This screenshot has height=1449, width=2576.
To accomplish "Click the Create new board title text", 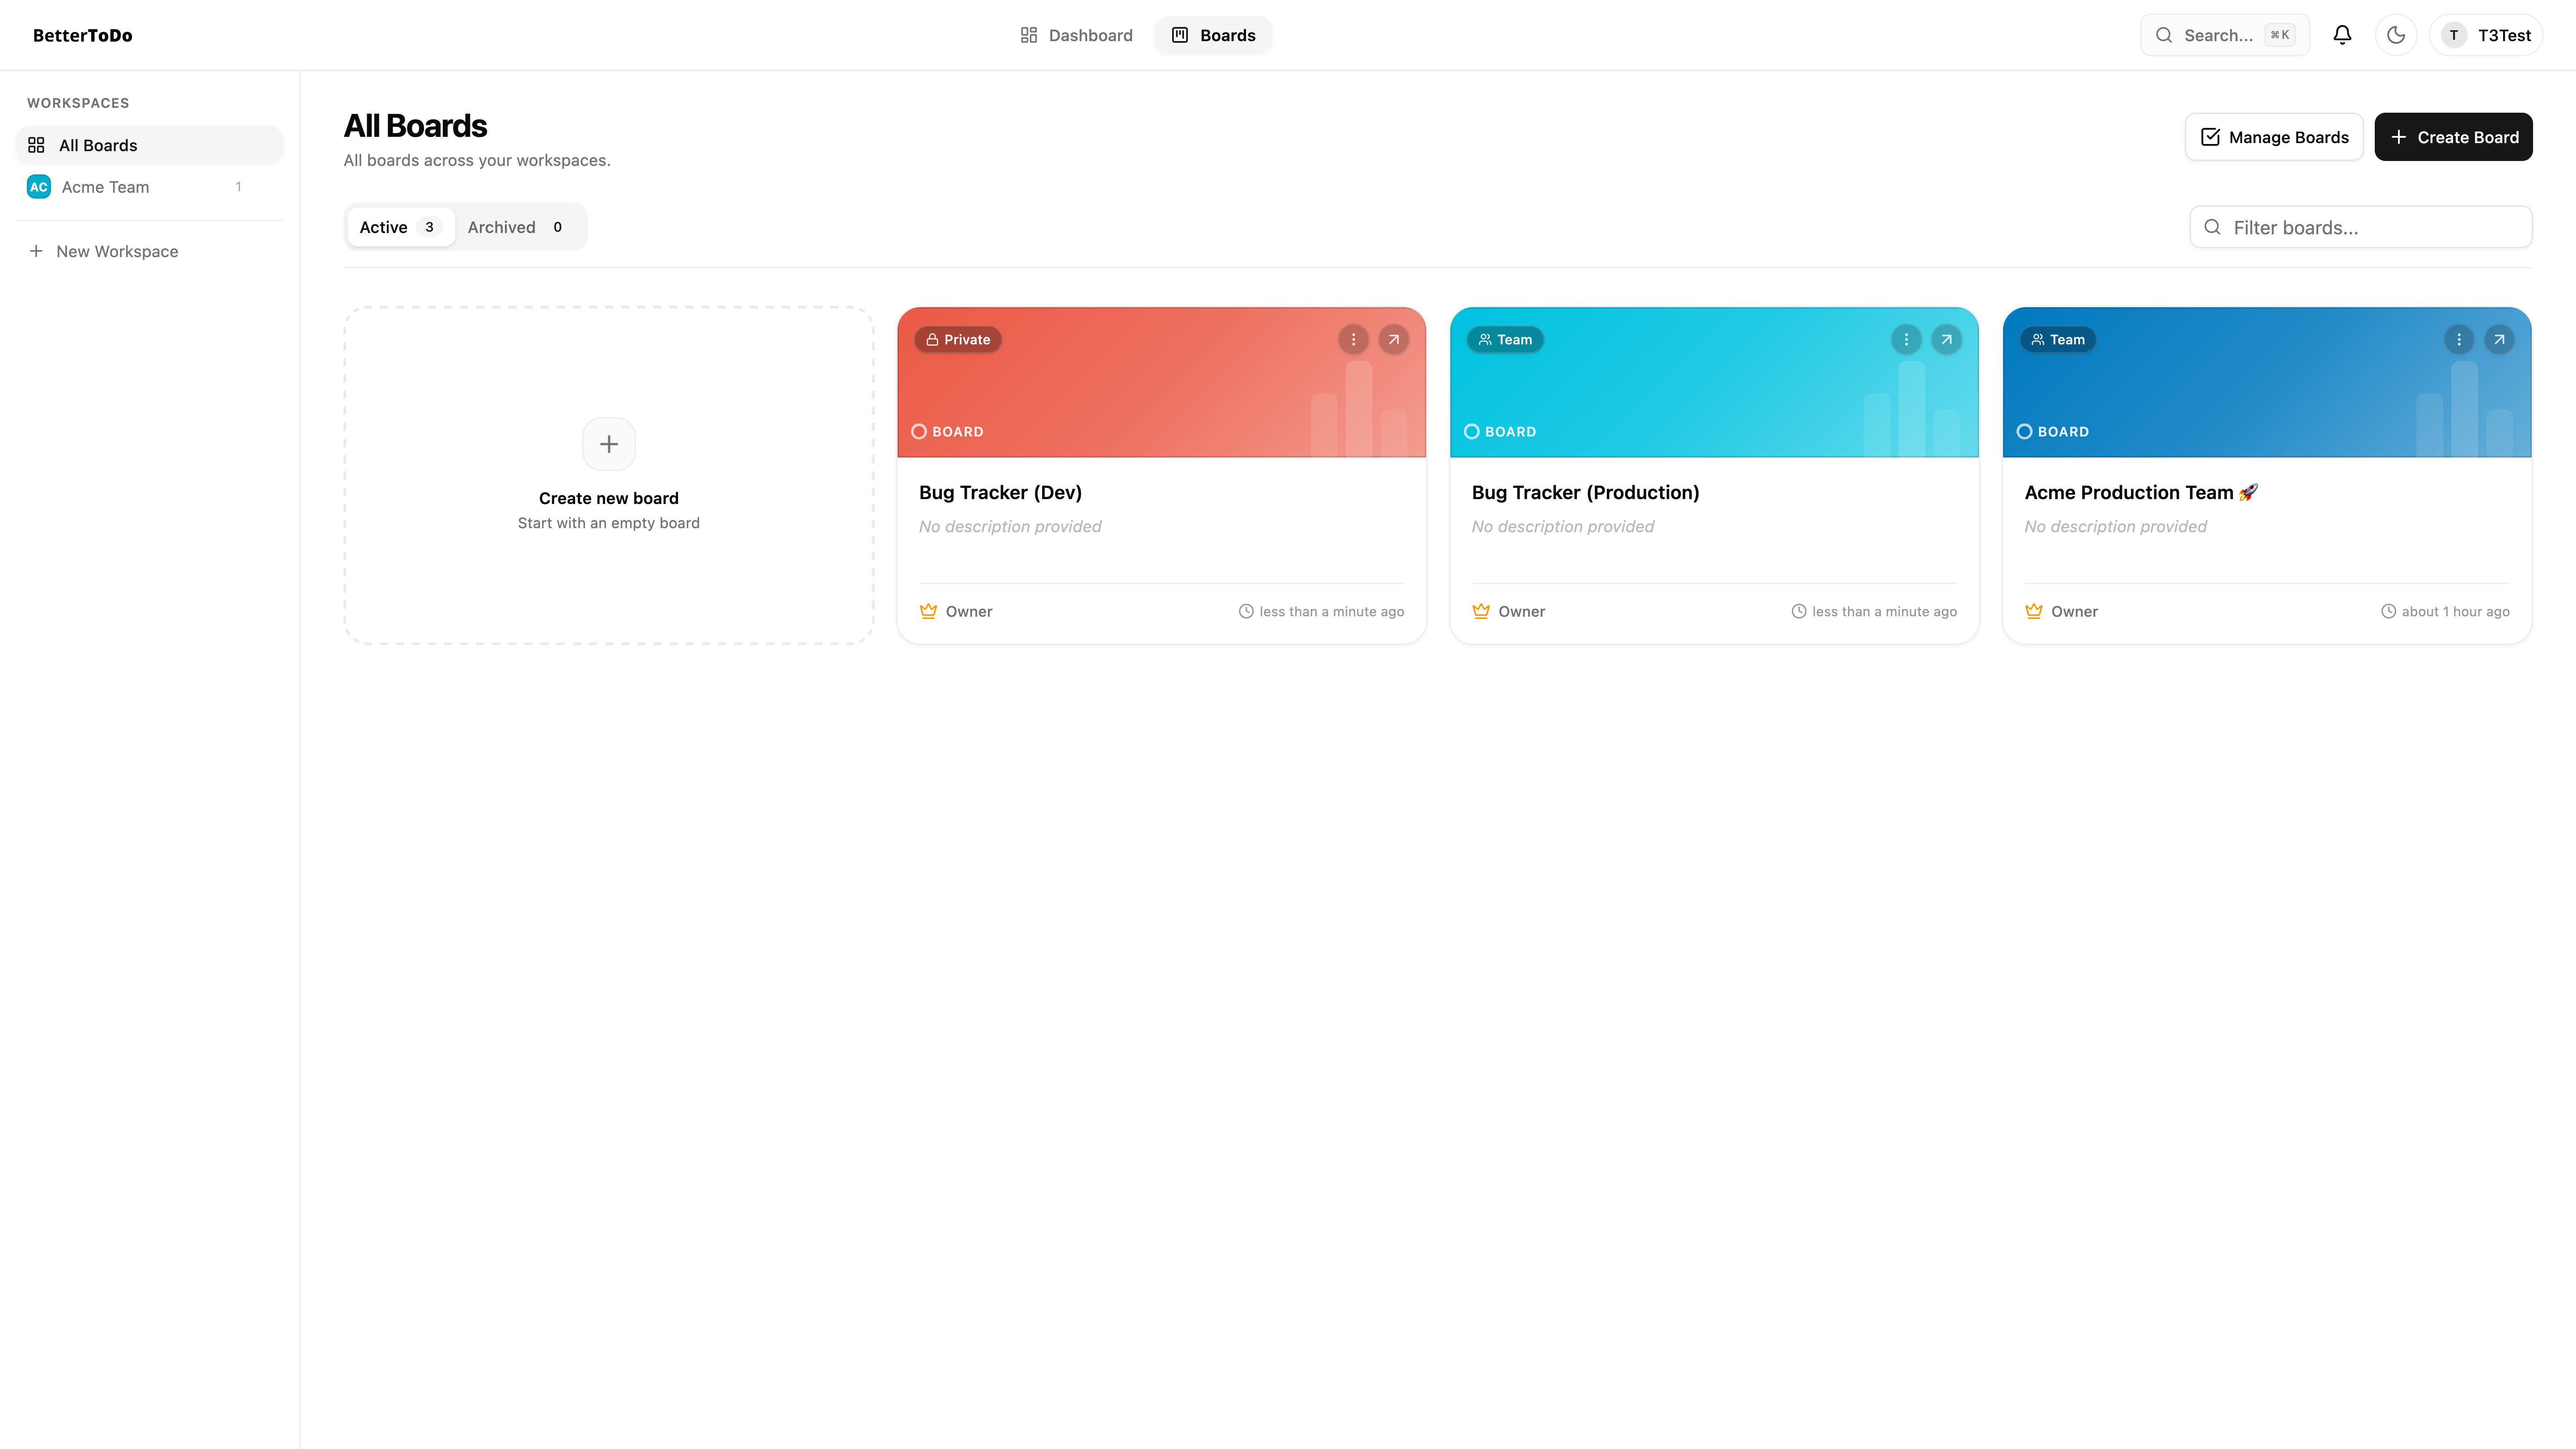I will click(609, 498).
